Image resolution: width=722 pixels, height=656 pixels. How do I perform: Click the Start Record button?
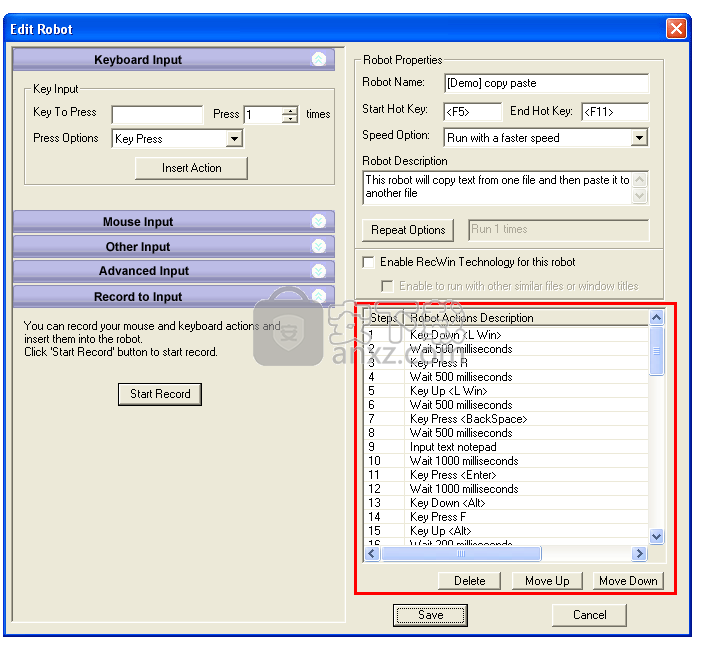[160, 394]
